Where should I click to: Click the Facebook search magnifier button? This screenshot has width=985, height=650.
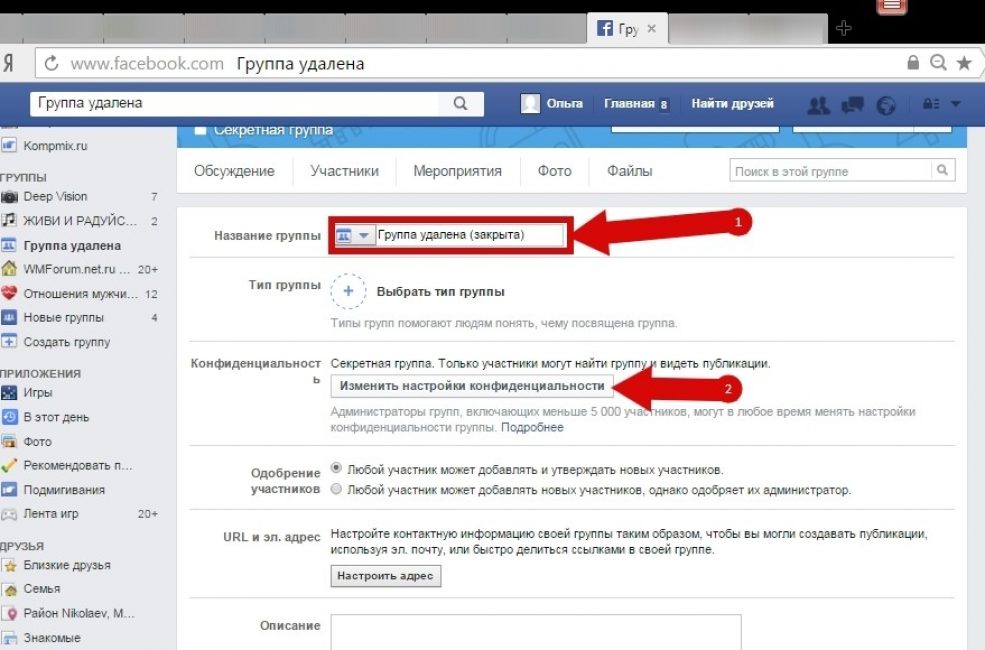coord(460,104)
